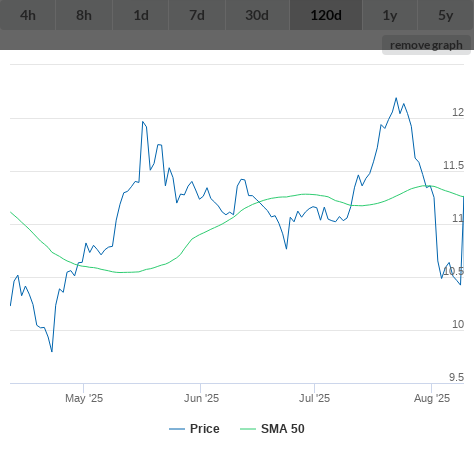Switch to the 8h time range
474x455 pixels.
[x=84, y=15]
